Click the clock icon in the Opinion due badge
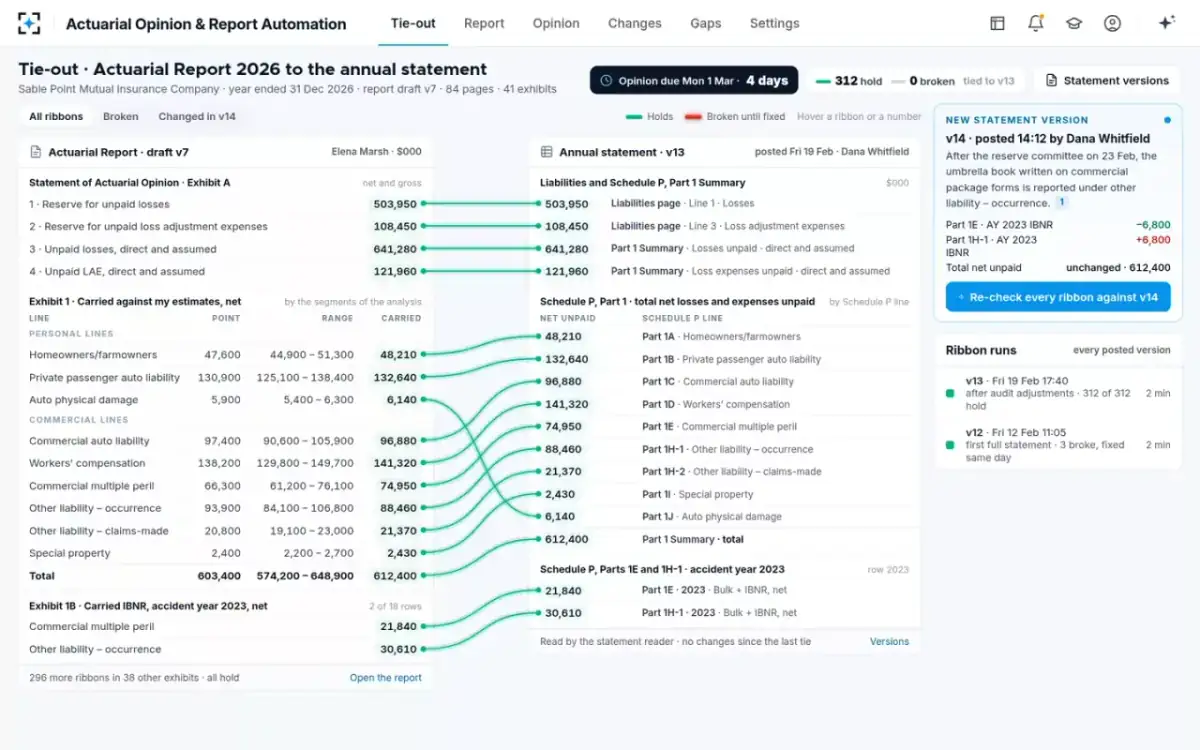This screenshot has height=750, width=1200. 607,81
